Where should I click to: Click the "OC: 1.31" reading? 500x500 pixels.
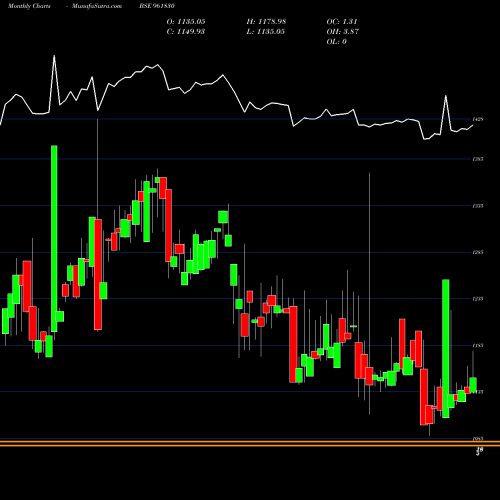(342, 22)
